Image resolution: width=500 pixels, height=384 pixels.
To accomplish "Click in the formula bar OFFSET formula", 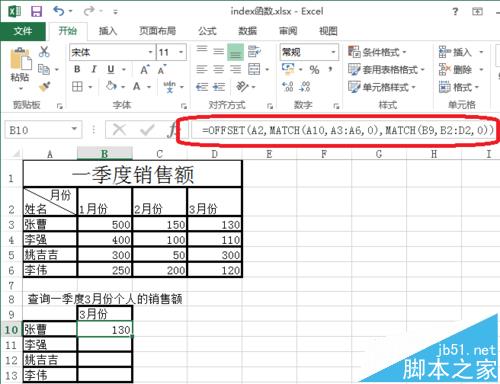I will (x=348, y=130).
